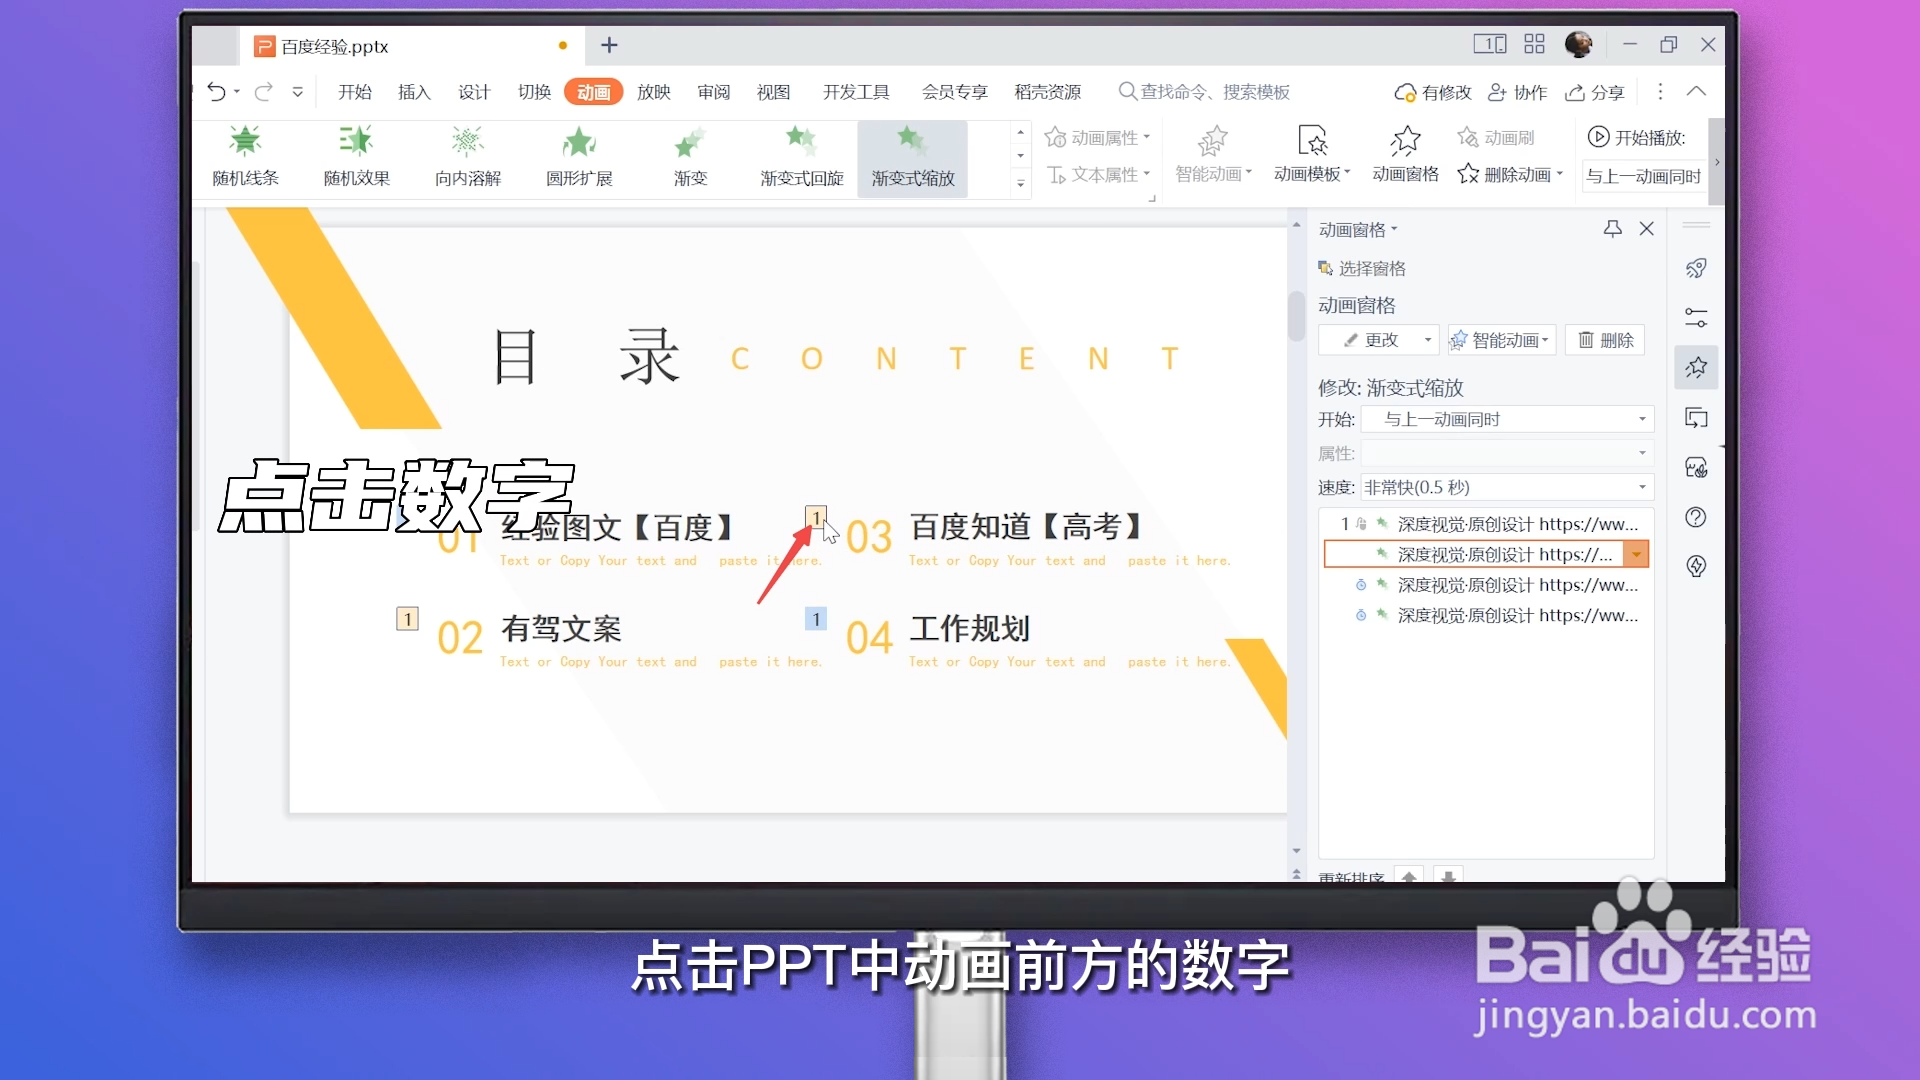Open the ribbon 开始播放 timing dropdown
Screen dimensions: 1920x1080
[1644, 176]
